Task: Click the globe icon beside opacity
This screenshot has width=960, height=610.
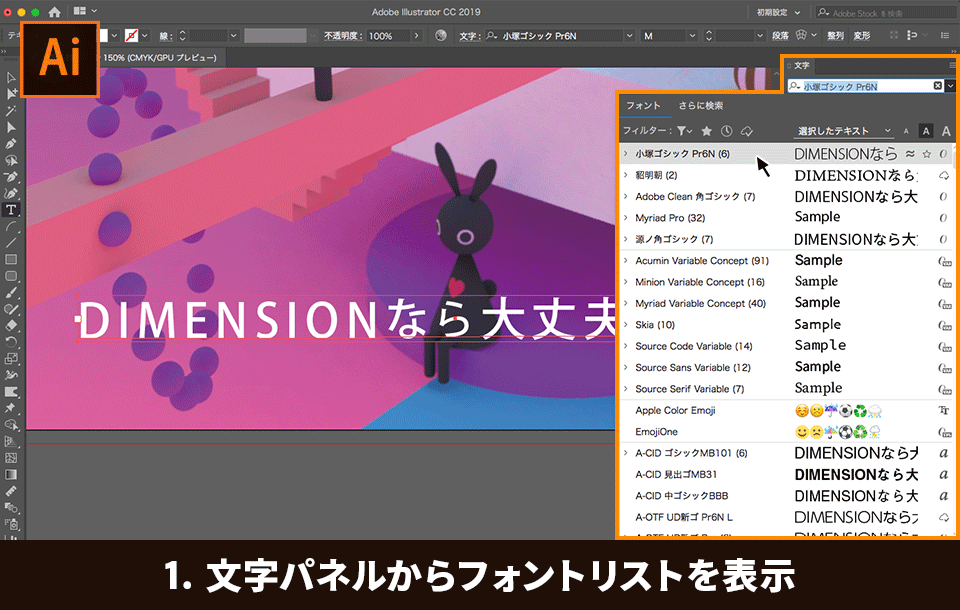Action: point(441,36)
